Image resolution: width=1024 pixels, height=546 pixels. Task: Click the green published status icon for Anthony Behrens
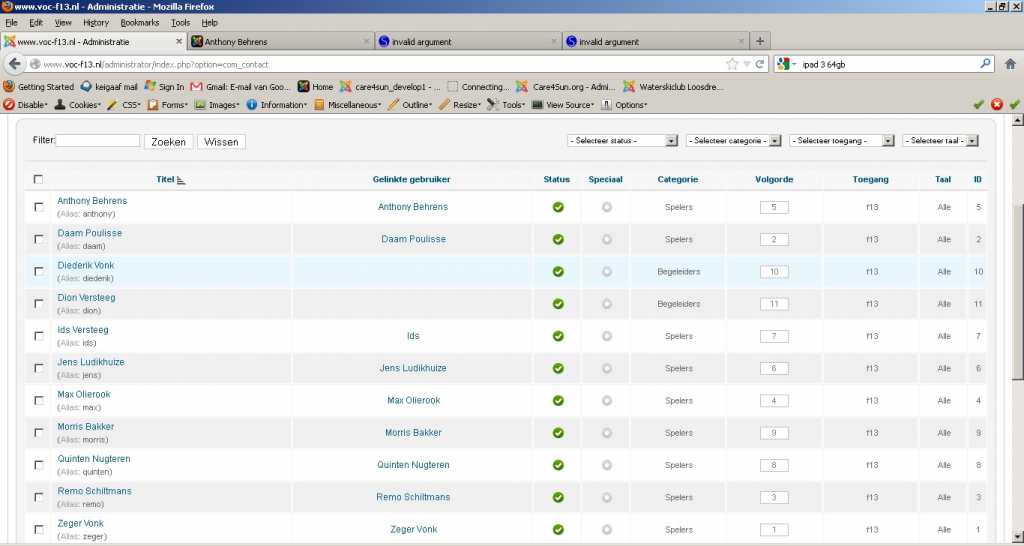coord(558,207)
